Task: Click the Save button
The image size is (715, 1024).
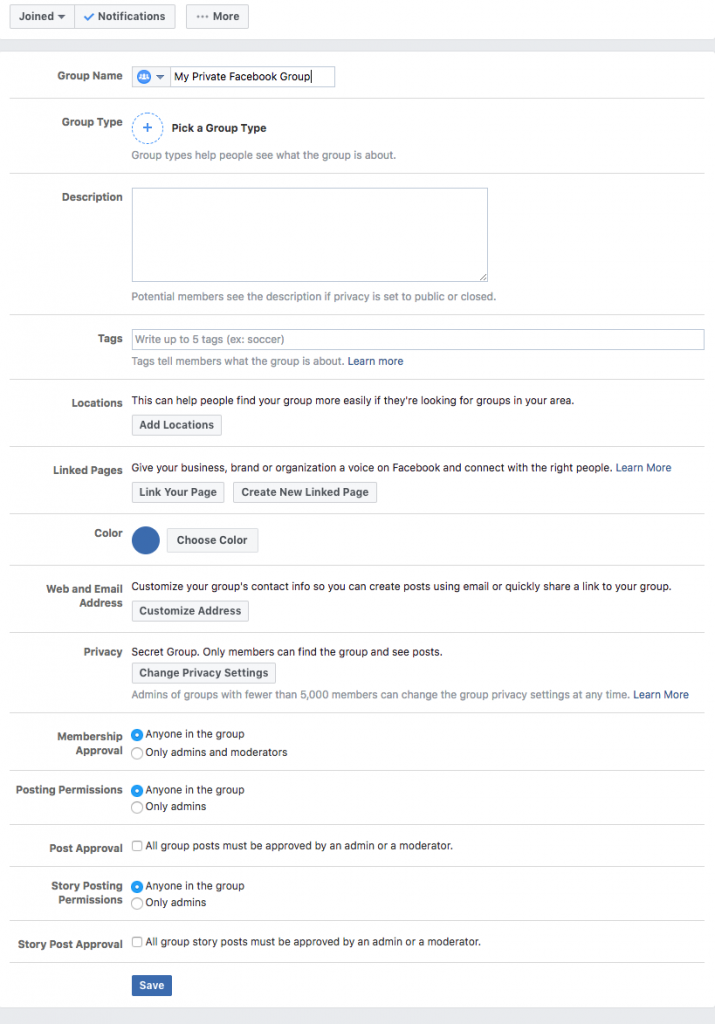Action: (x=151, y=985)
